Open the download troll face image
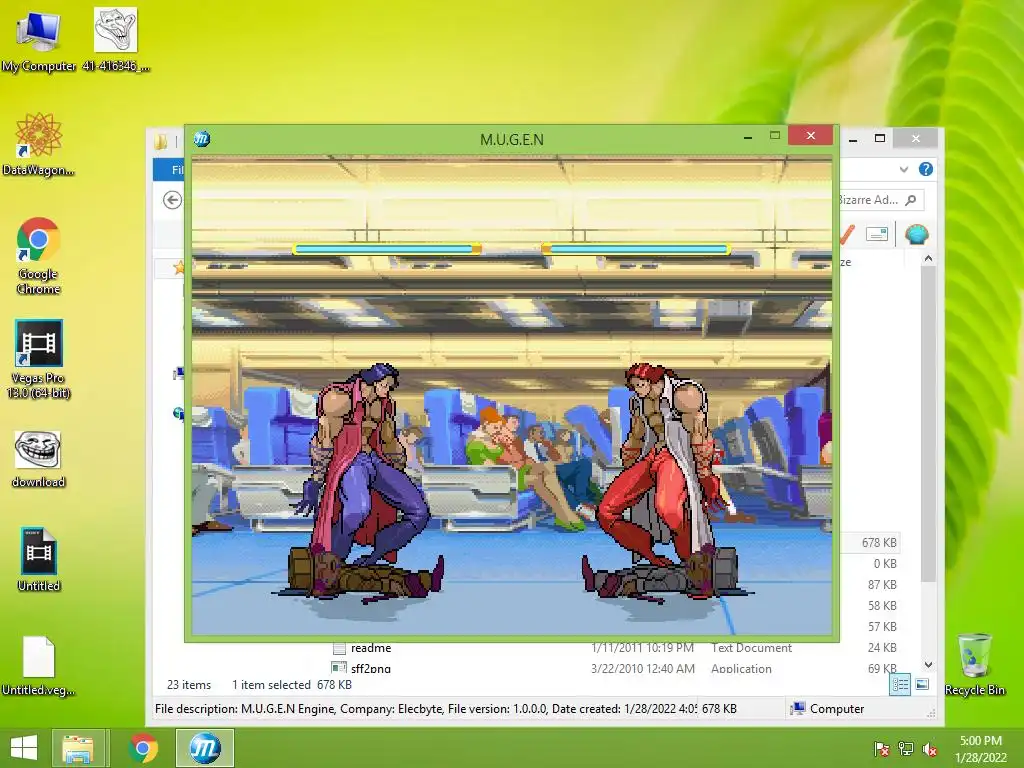 [x=38, y=458]
